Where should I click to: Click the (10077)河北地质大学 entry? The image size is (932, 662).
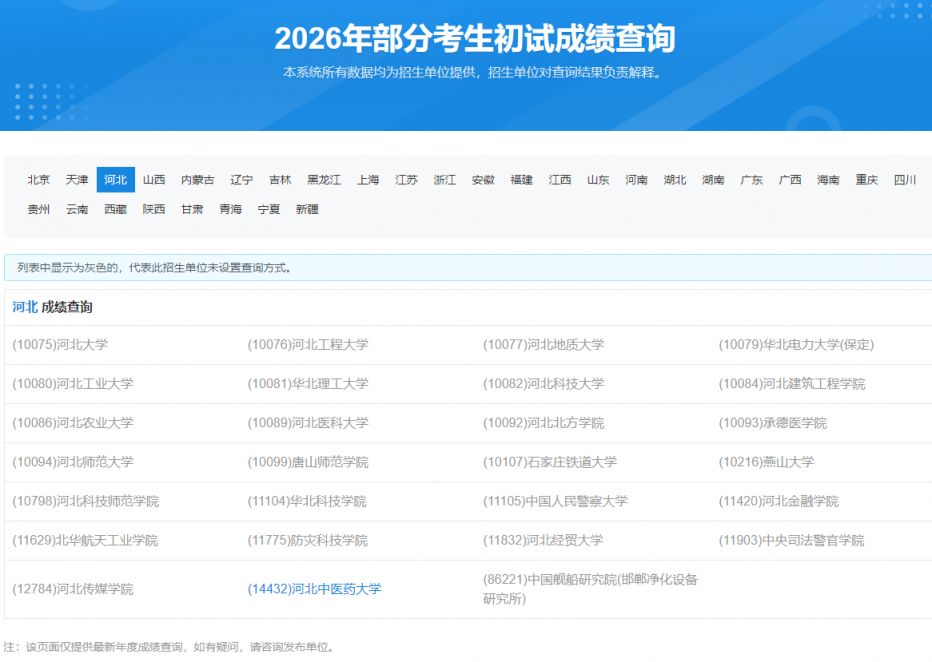[x=543, y=345]
